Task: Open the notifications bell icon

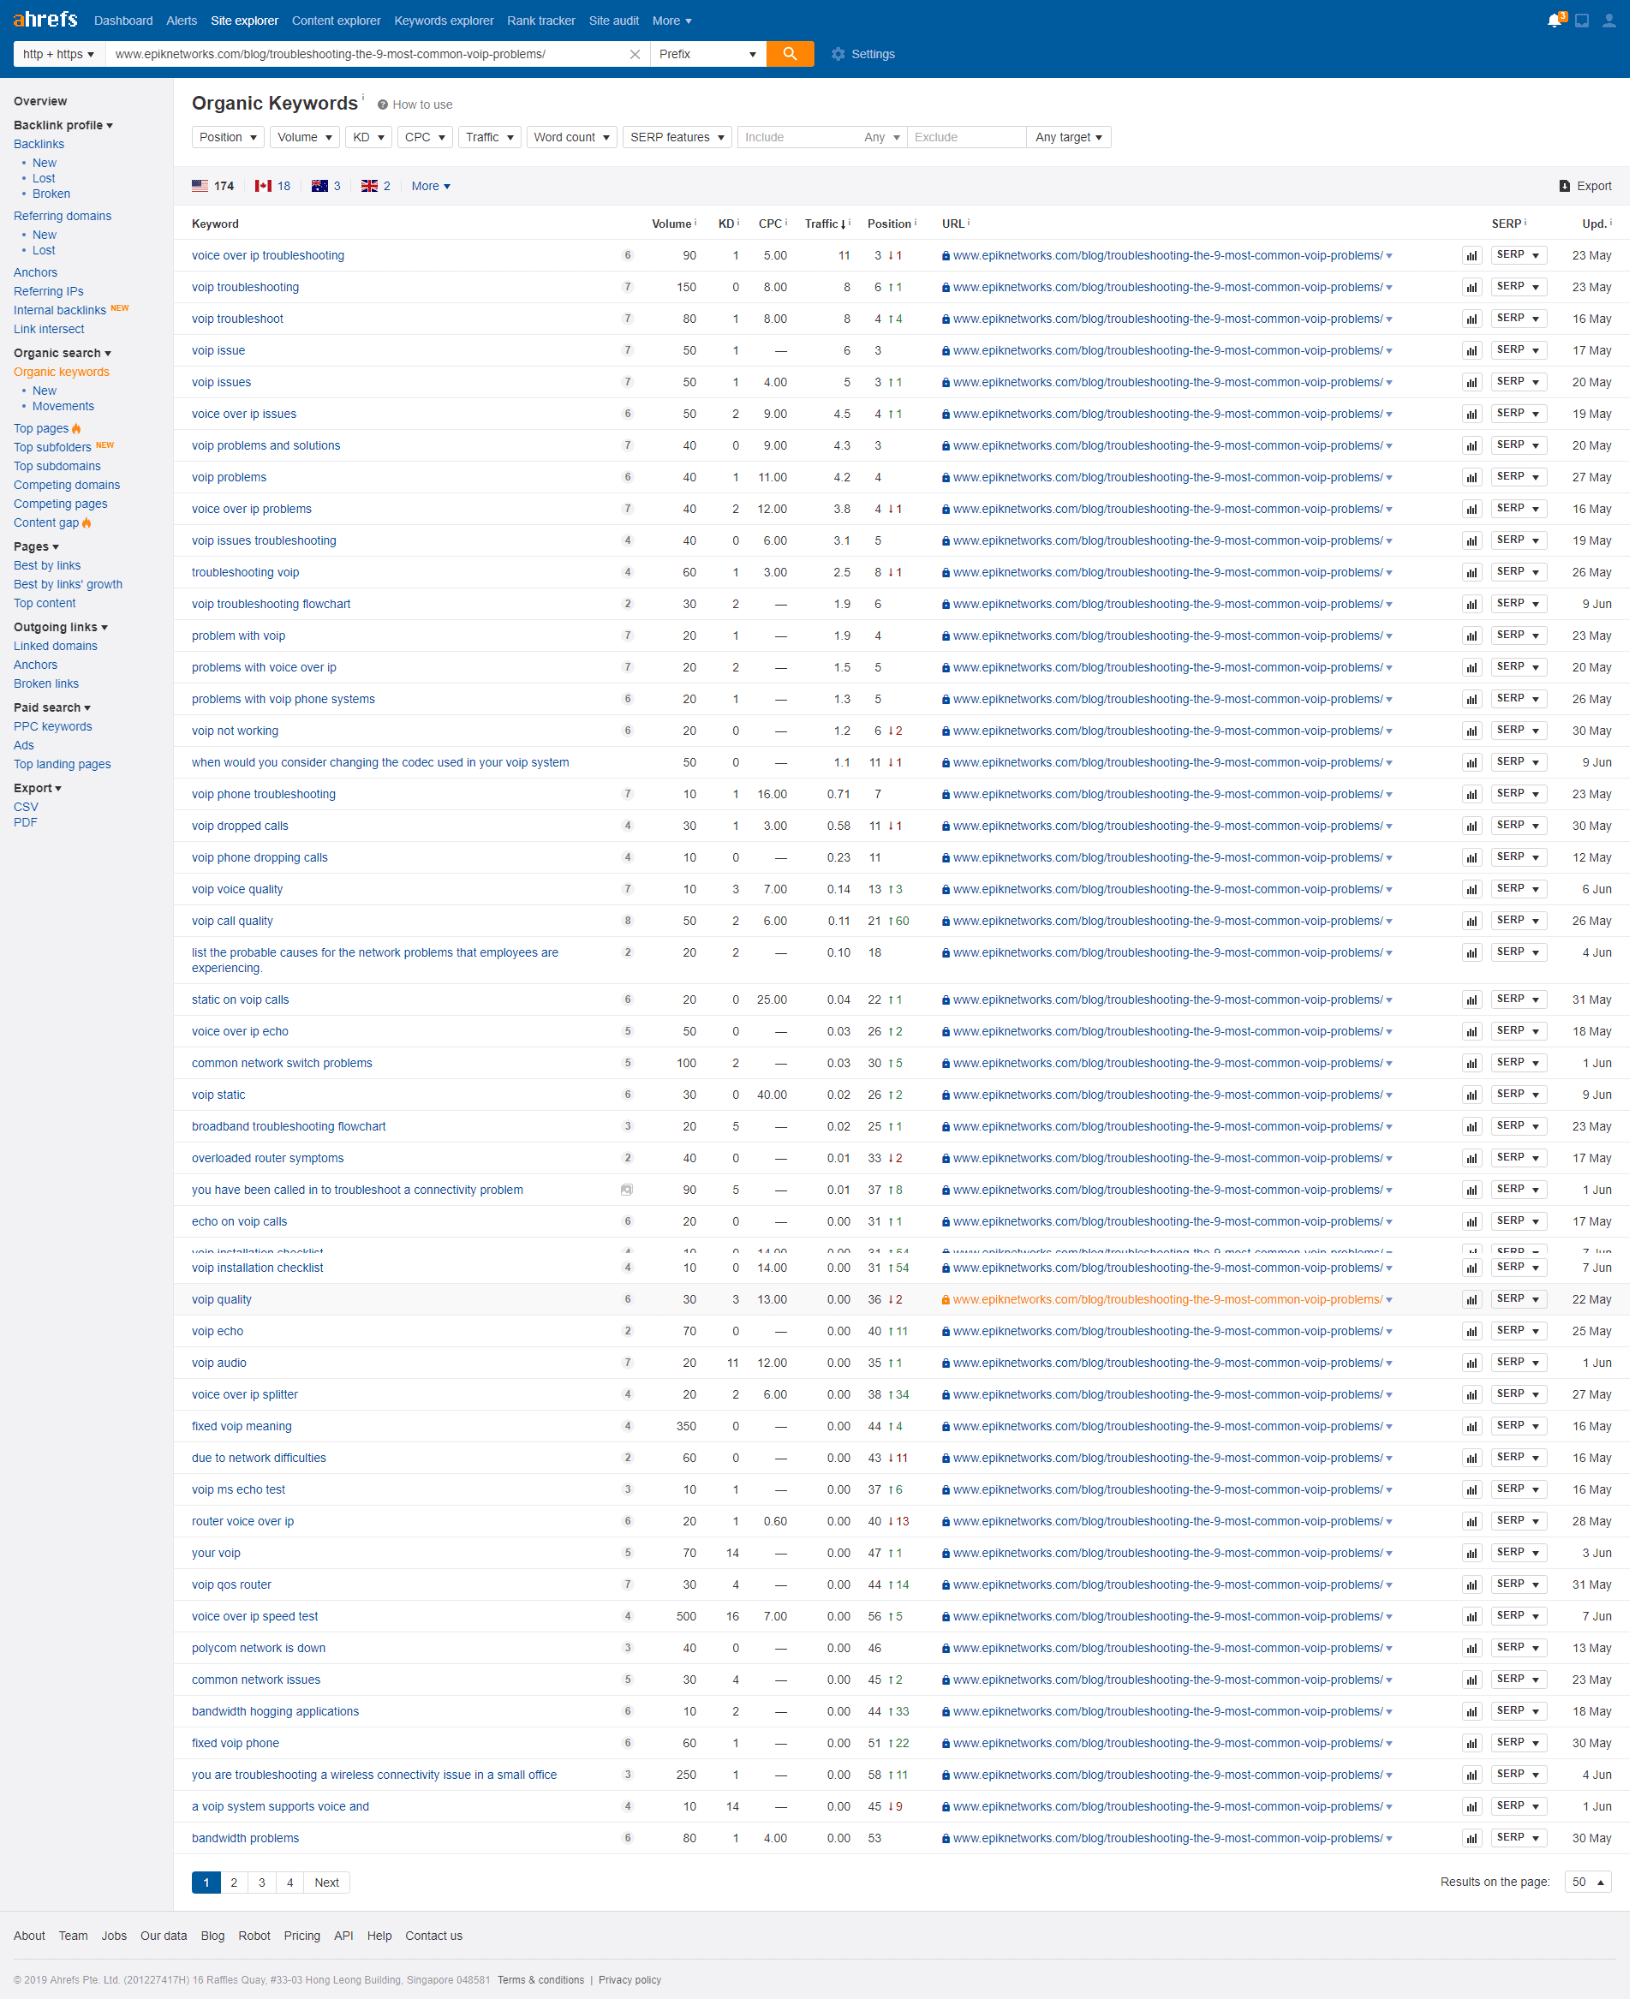Action: 1554,19
